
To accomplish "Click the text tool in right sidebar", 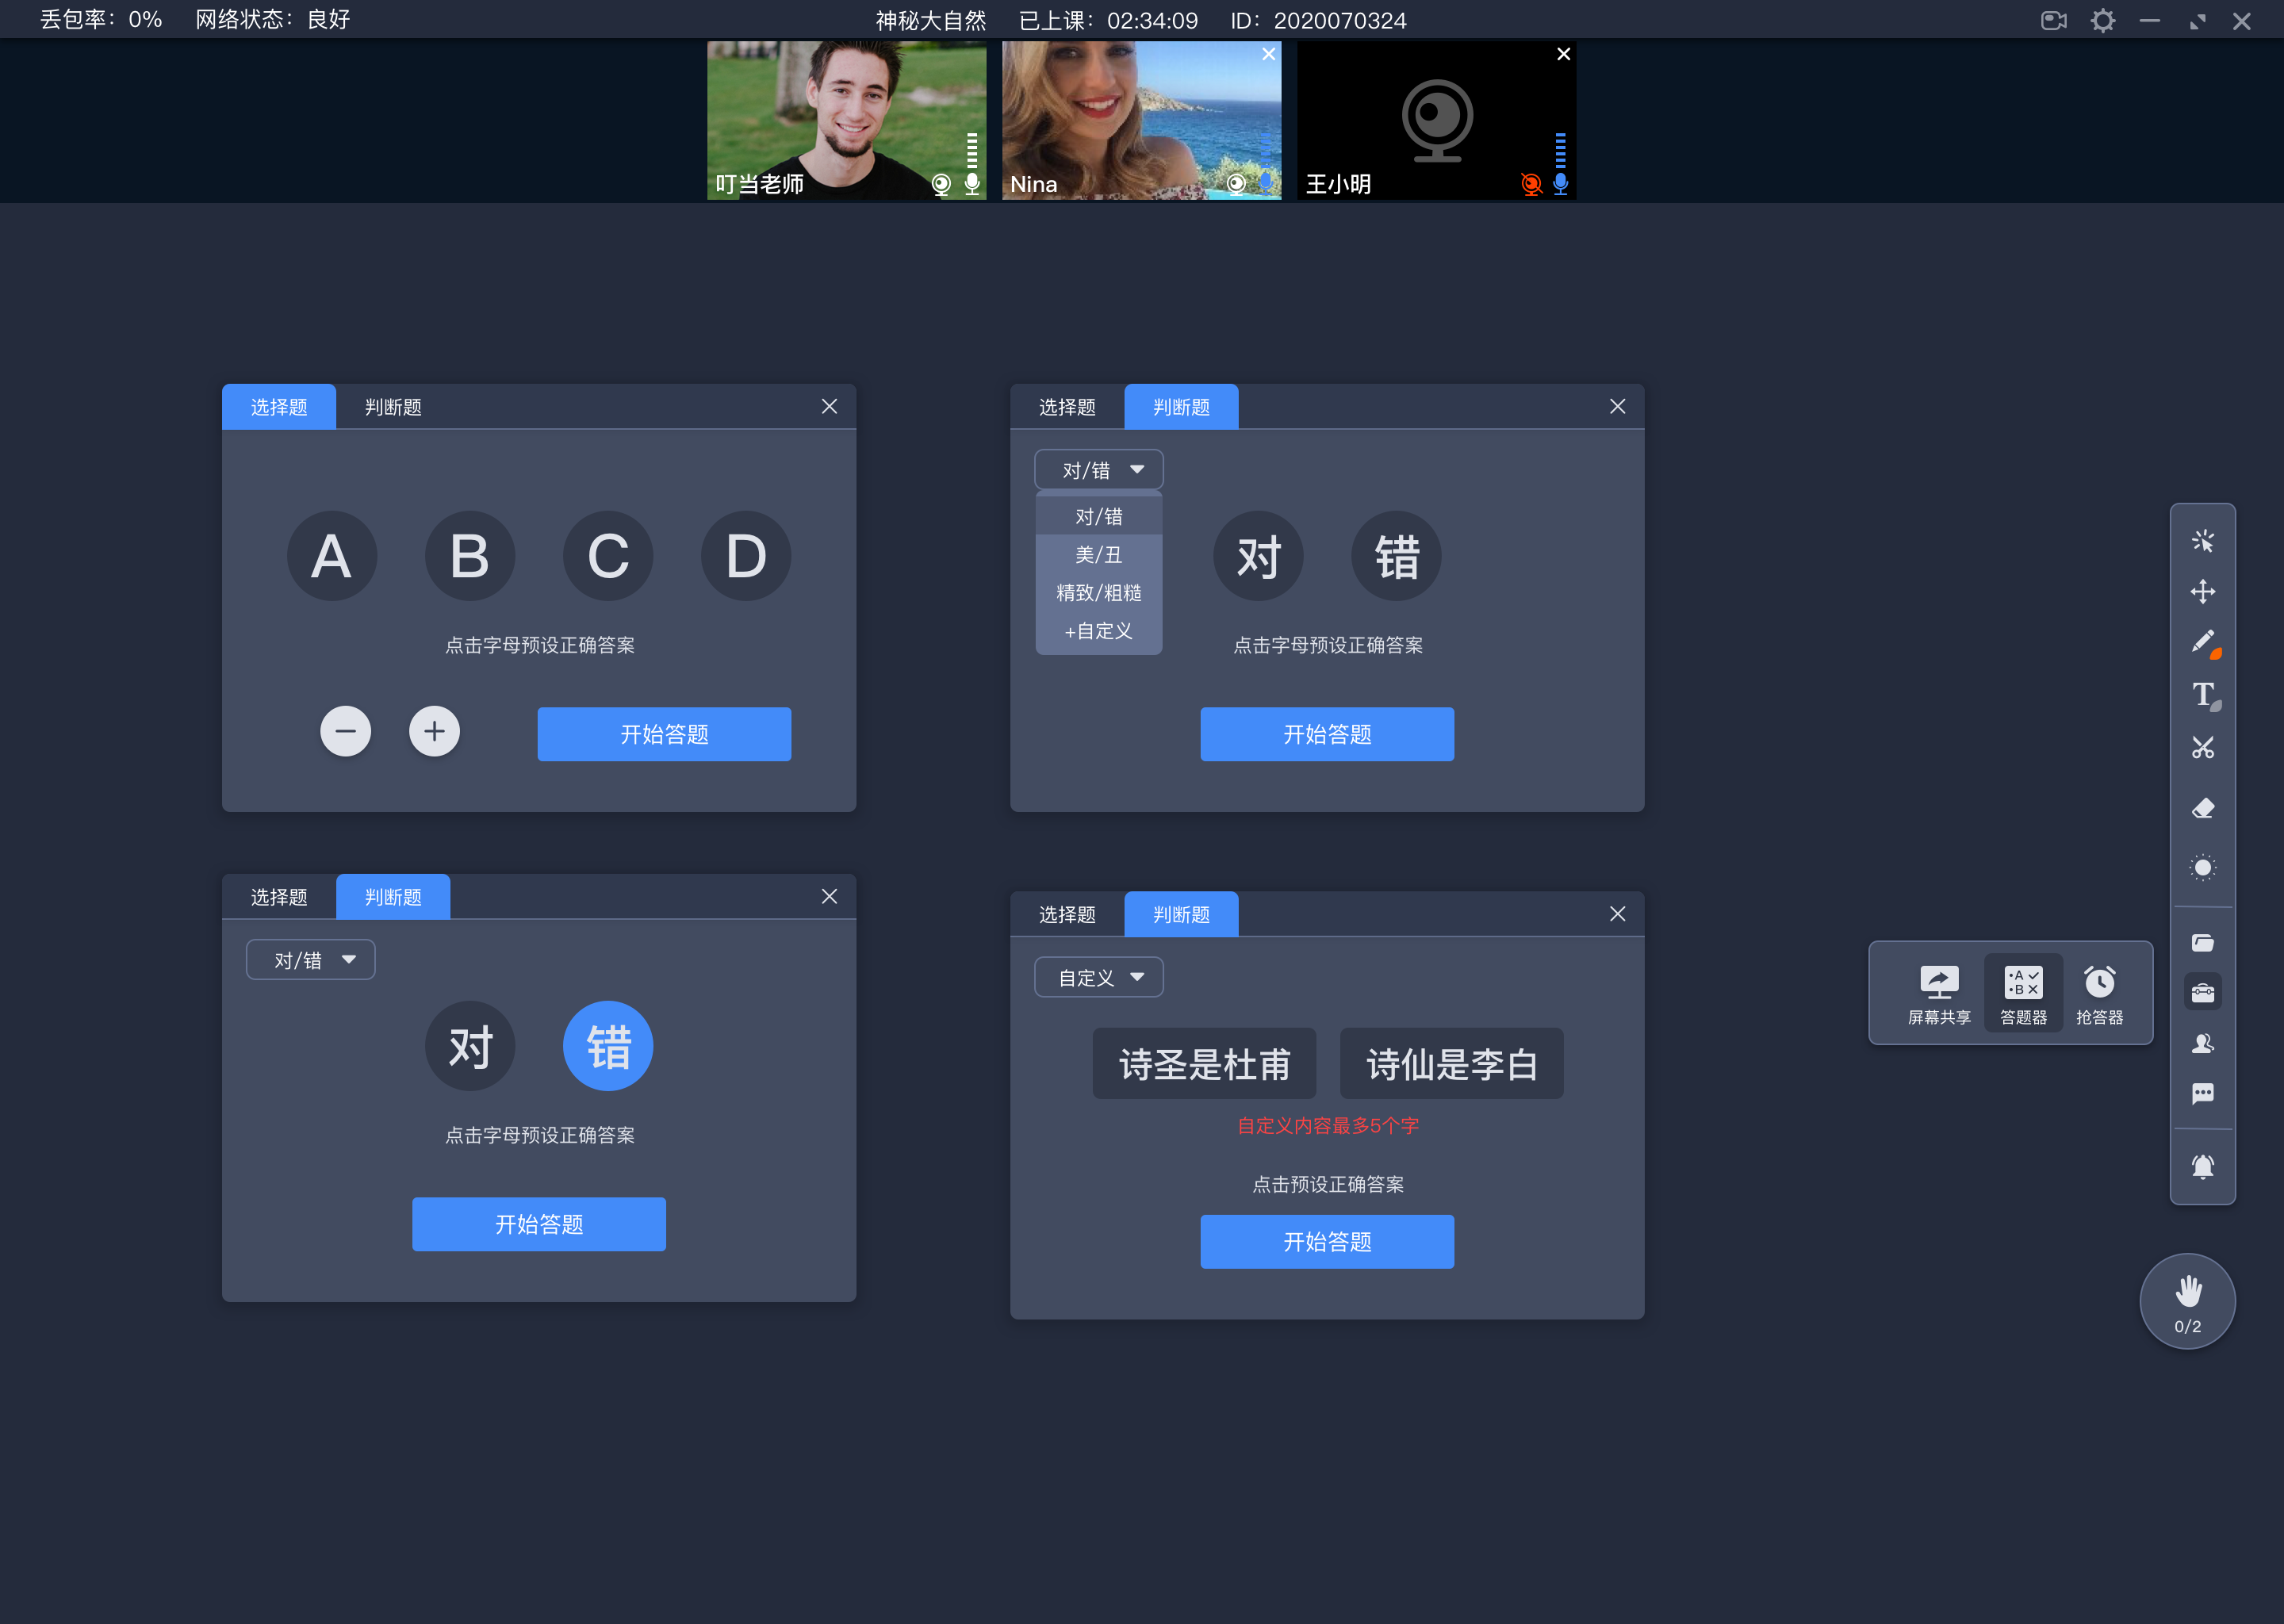I will click(x=2203, y=692).
